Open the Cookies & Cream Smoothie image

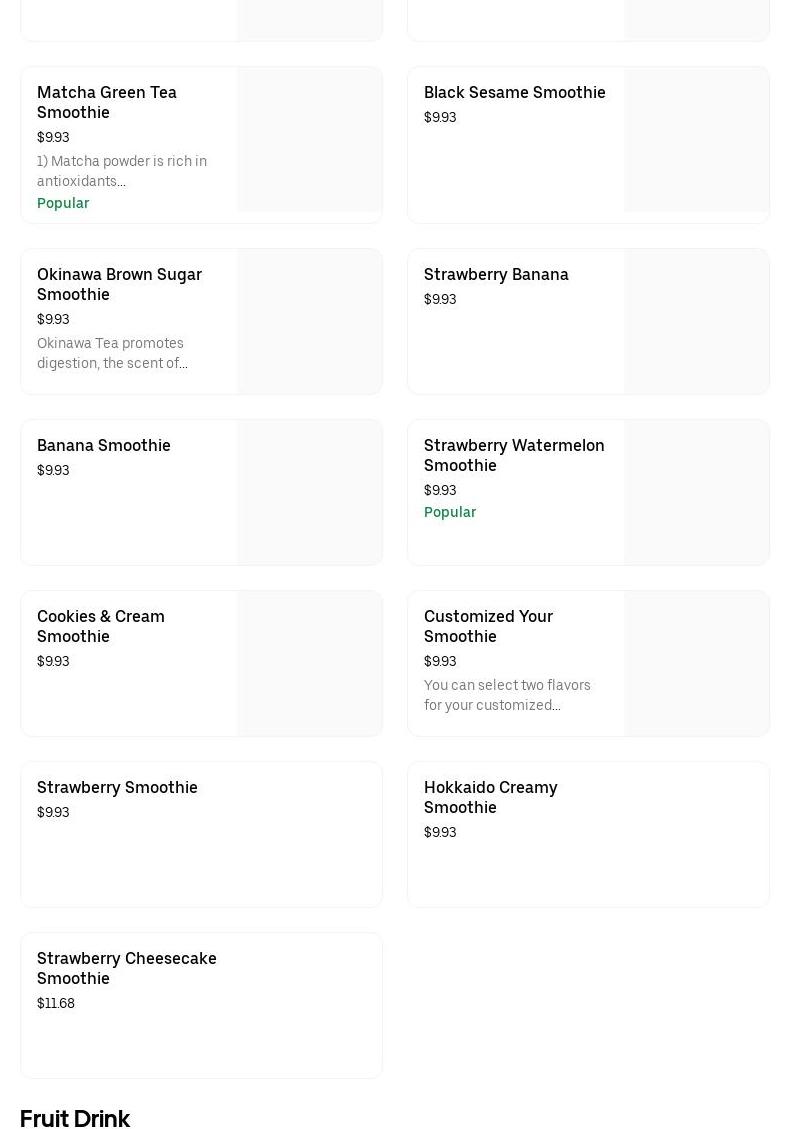tap(309, 663)
